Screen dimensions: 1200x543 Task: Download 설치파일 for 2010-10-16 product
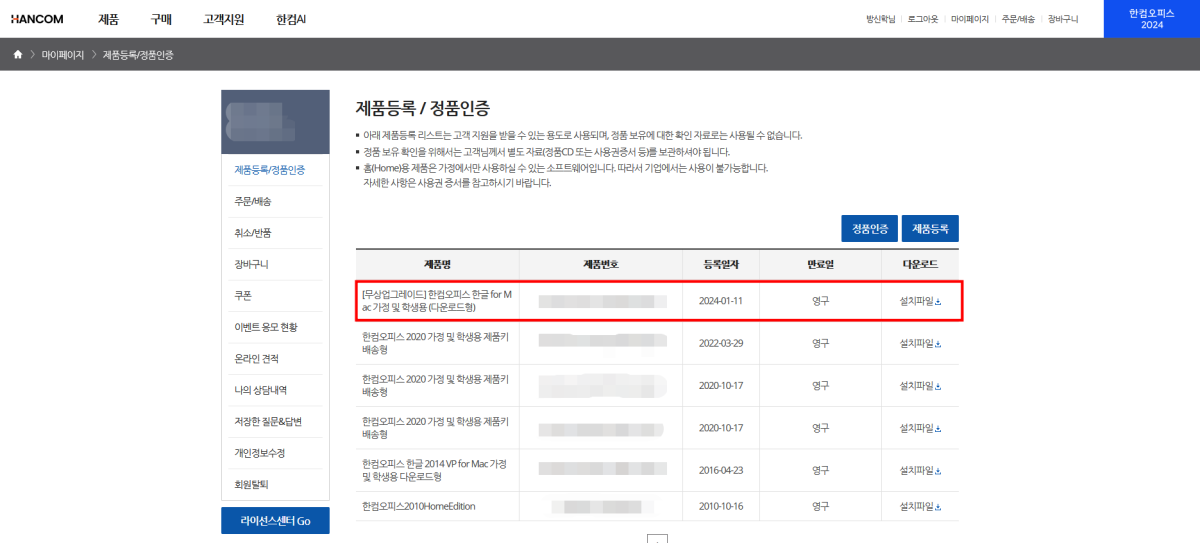(920, 506)
